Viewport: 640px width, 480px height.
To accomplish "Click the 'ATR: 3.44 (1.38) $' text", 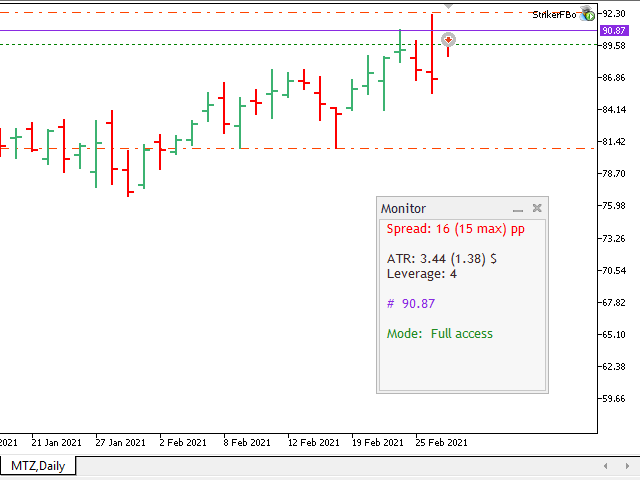I will point(442,259).
